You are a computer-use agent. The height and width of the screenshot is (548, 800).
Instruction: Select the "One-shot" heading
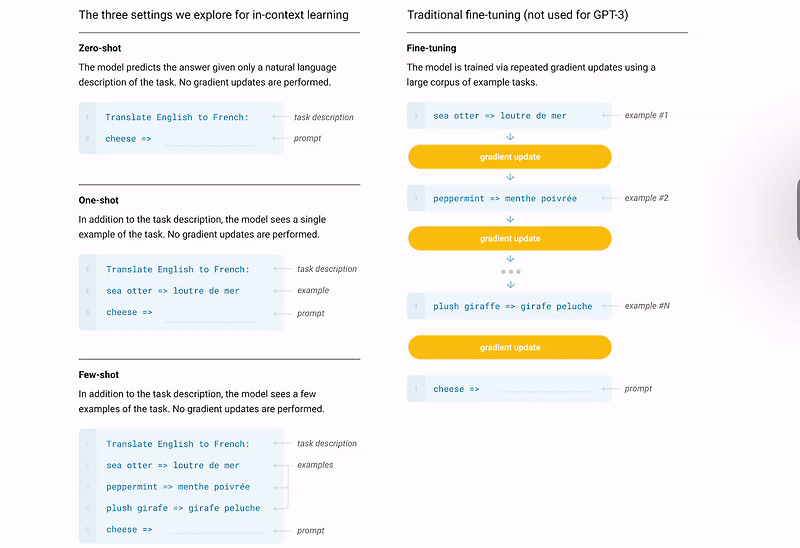click(98, 200)
